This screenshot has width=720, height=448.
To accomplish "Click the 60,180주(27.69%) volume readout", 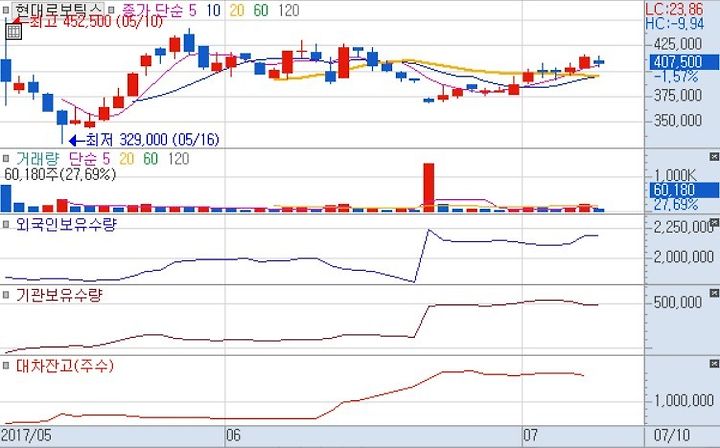I will (60, 174).
